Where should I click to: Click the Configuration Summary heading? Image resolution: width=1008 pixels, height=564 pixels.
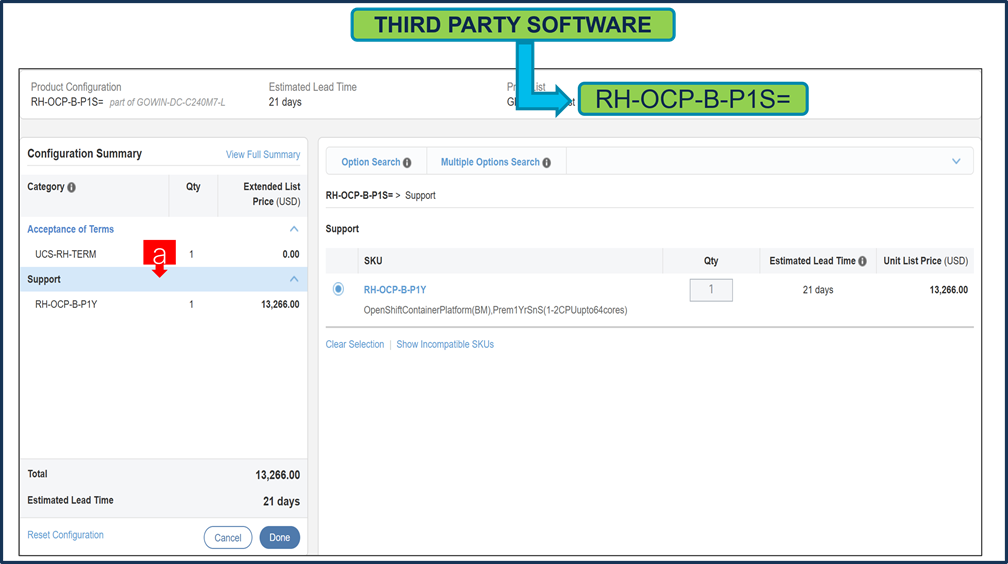(84, 154)
